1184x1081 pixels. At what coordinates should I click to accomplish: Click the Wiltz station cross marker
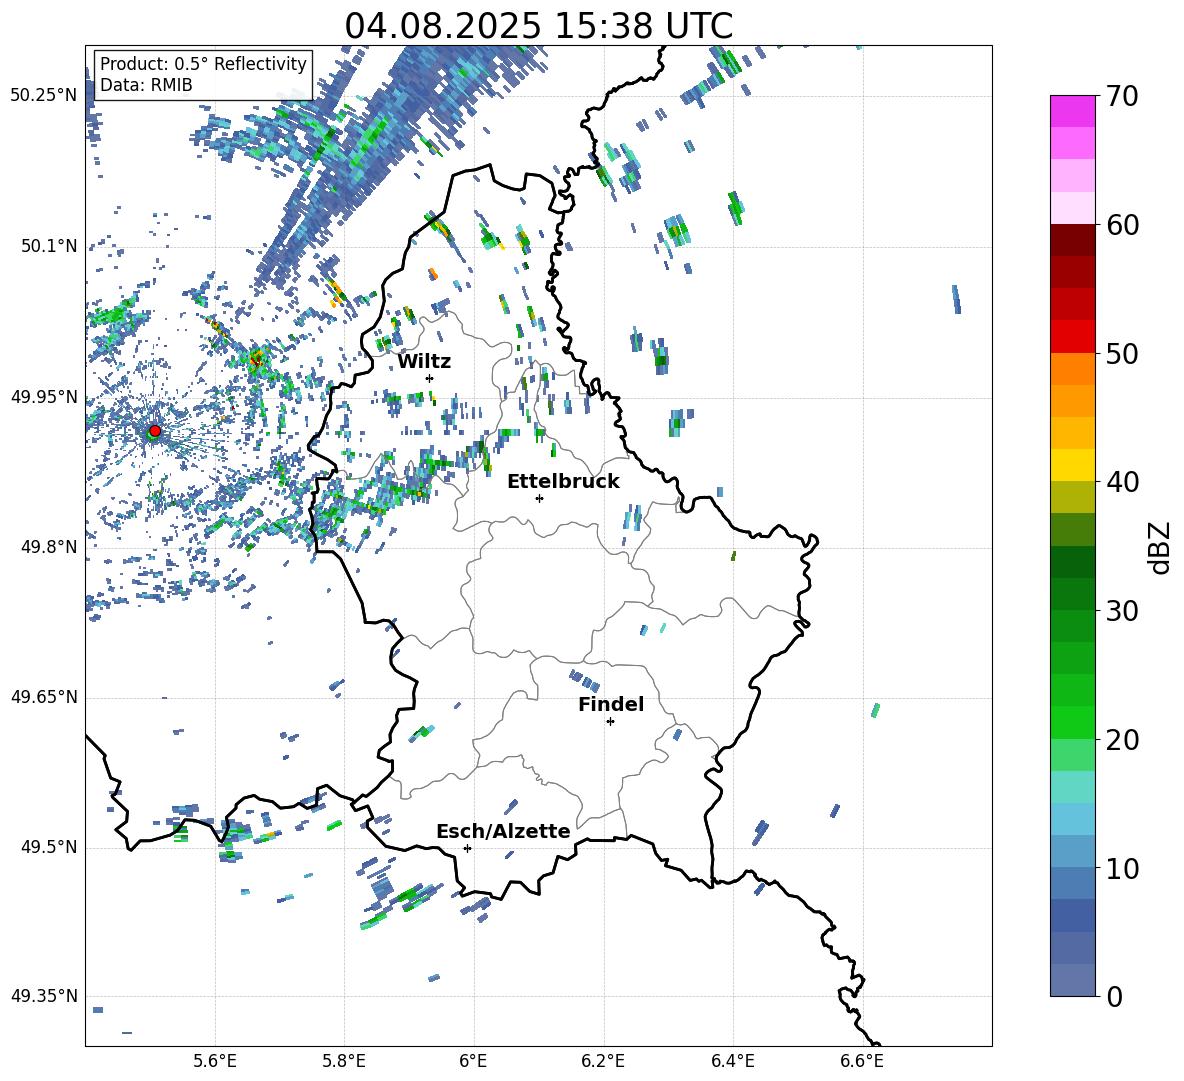point(430,378)
